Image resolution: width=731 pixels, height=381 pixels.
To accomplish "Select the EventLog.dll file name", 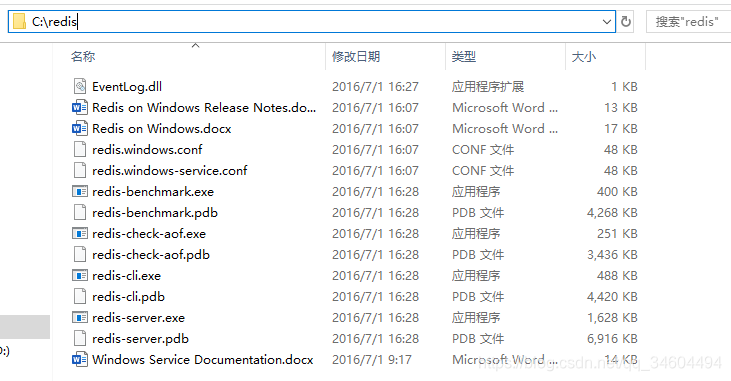I will pos(127,87).
